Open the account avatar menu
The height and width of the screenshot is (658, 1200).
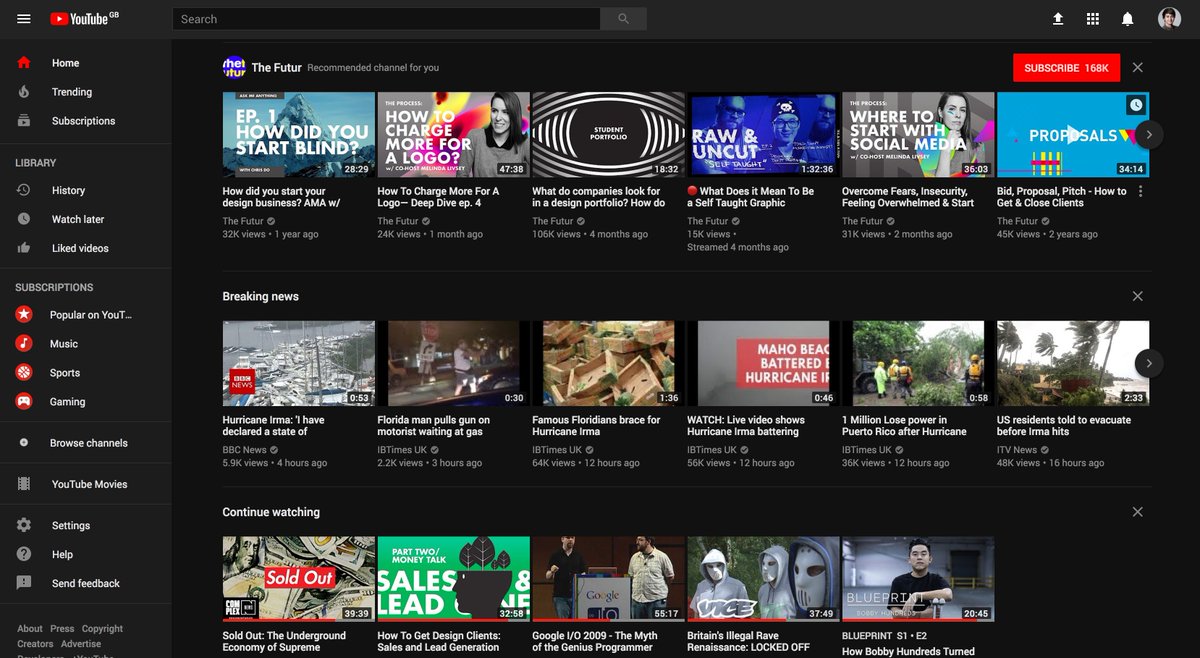click(1169, 19)
